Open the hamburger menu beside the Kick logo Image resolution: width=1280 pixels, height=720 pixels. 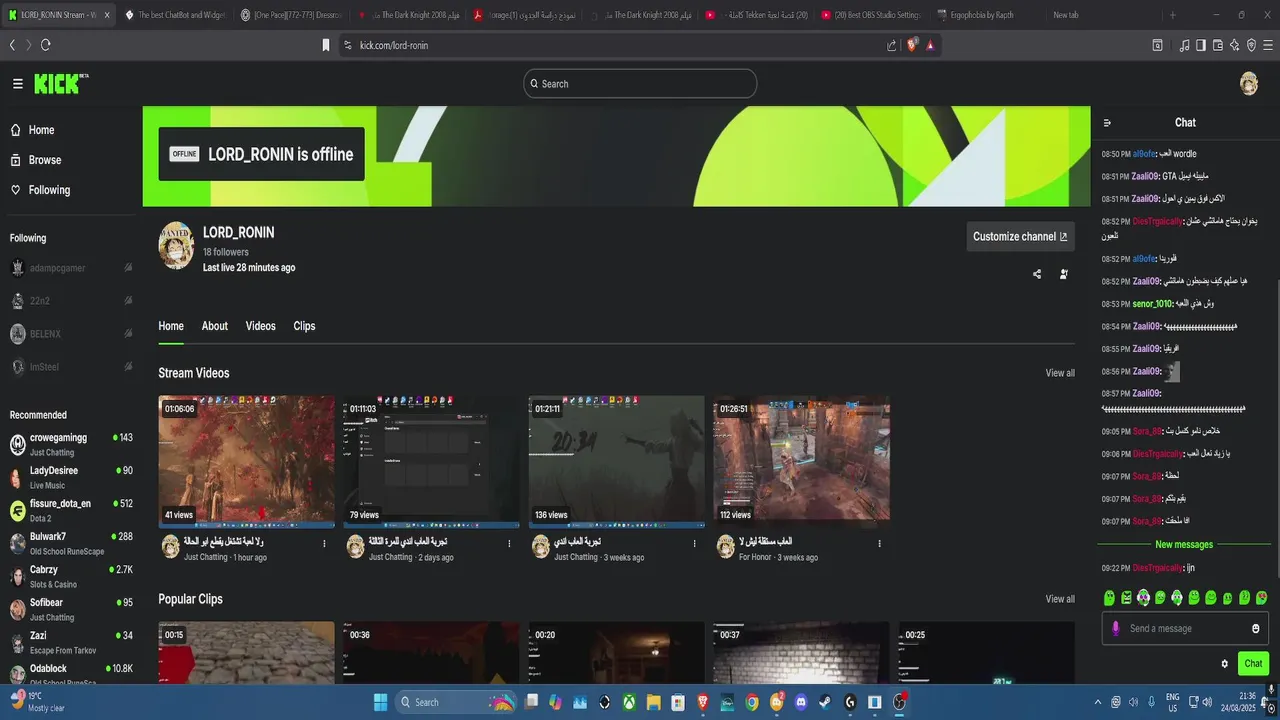tap(17, 84)
